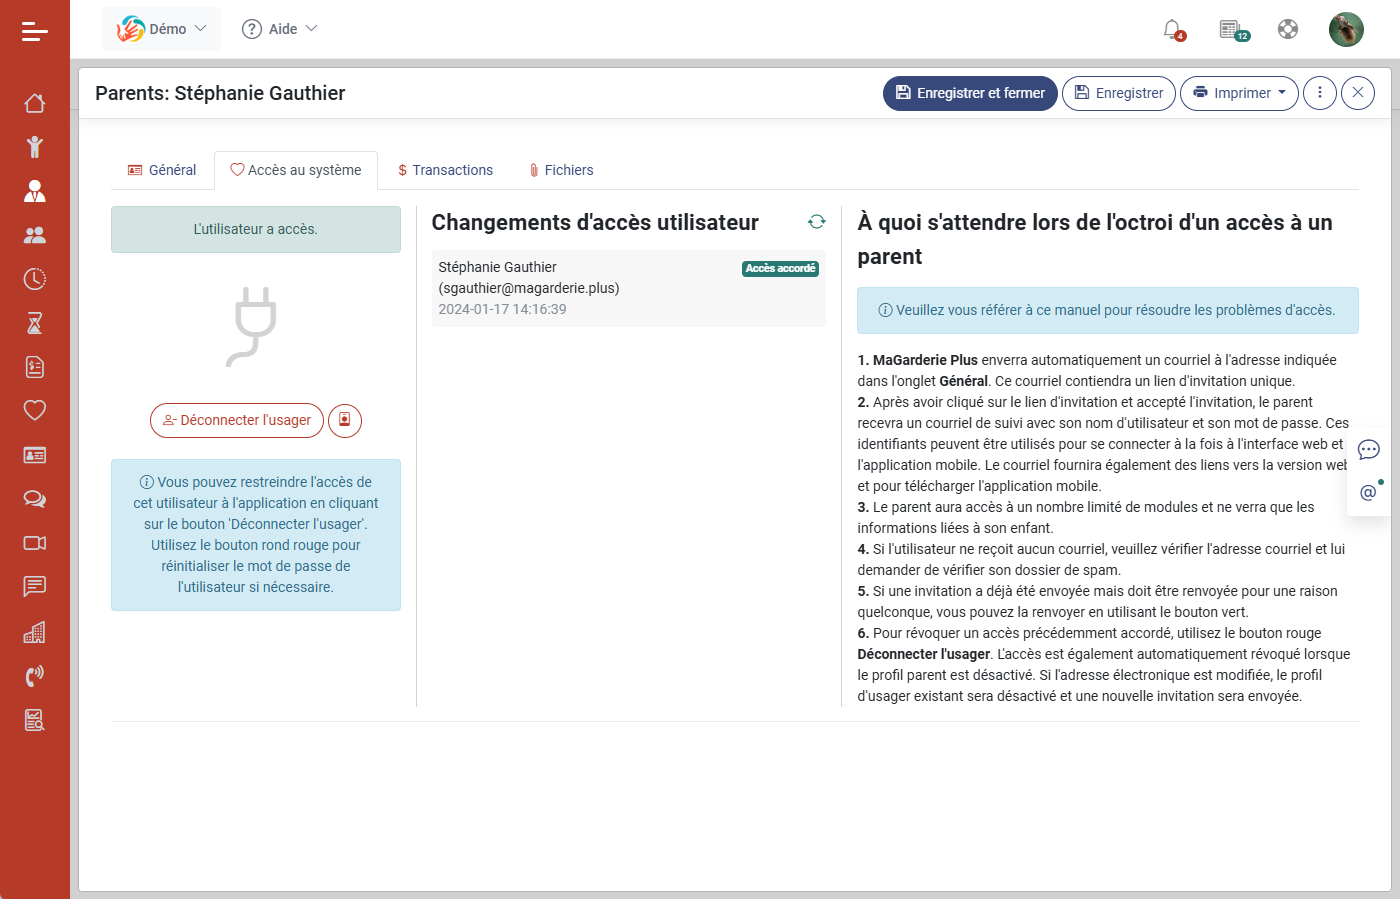
Task: Click Enregistrer et fermer
Action: coord(970,93)
